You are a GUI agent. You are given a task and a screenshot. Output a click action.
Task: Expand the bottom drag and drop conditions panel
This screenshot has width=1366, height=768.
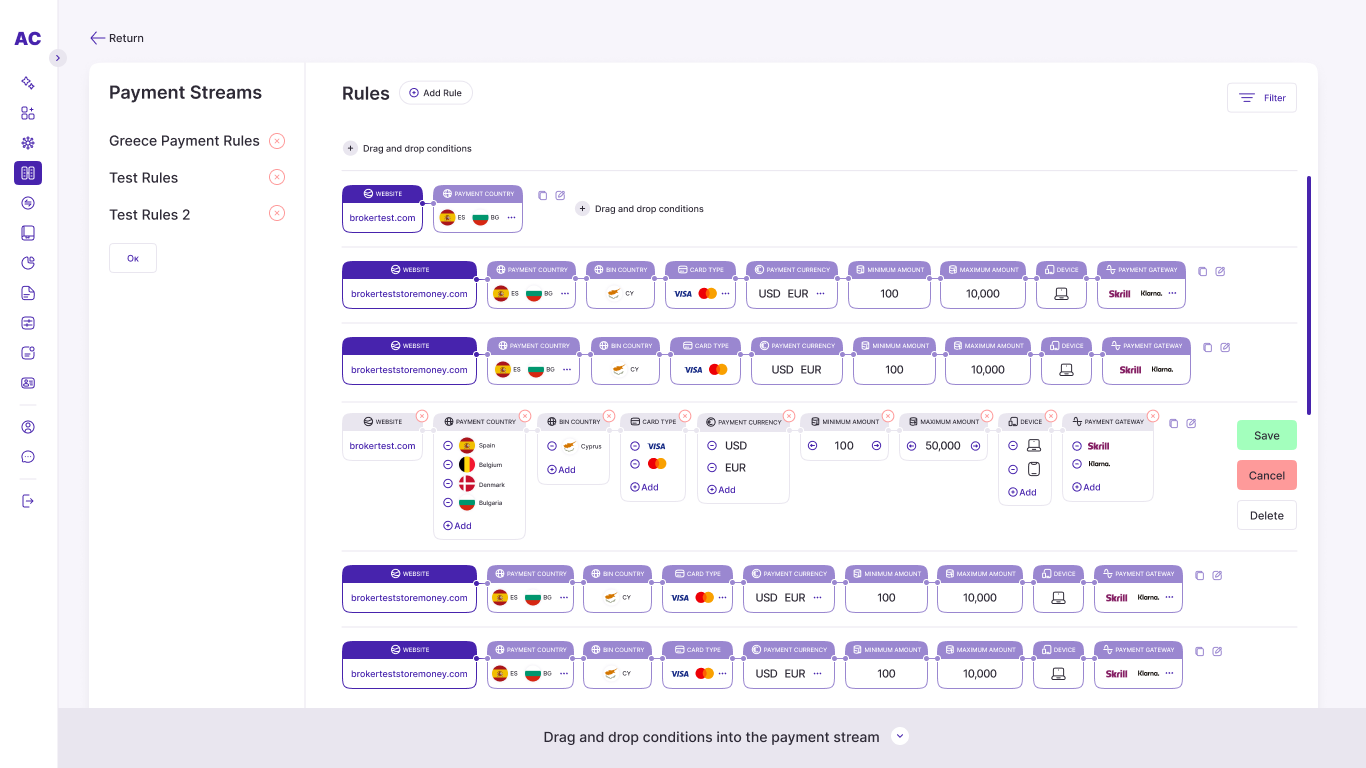coord(900,736)
